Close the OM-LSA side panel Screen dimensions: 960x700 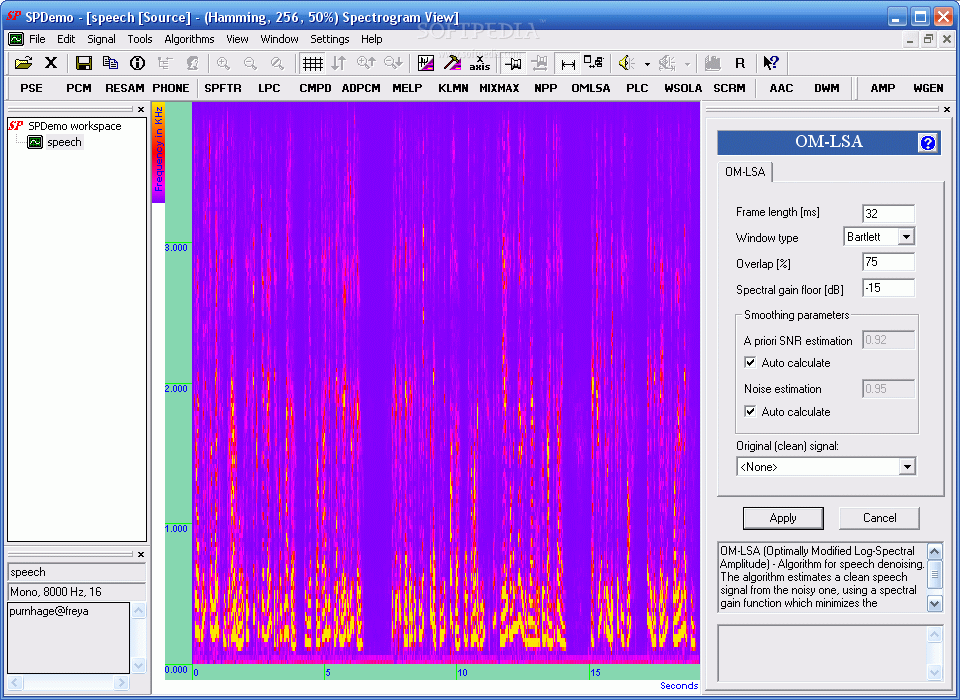pyautogui.click(x=947, y=110)
